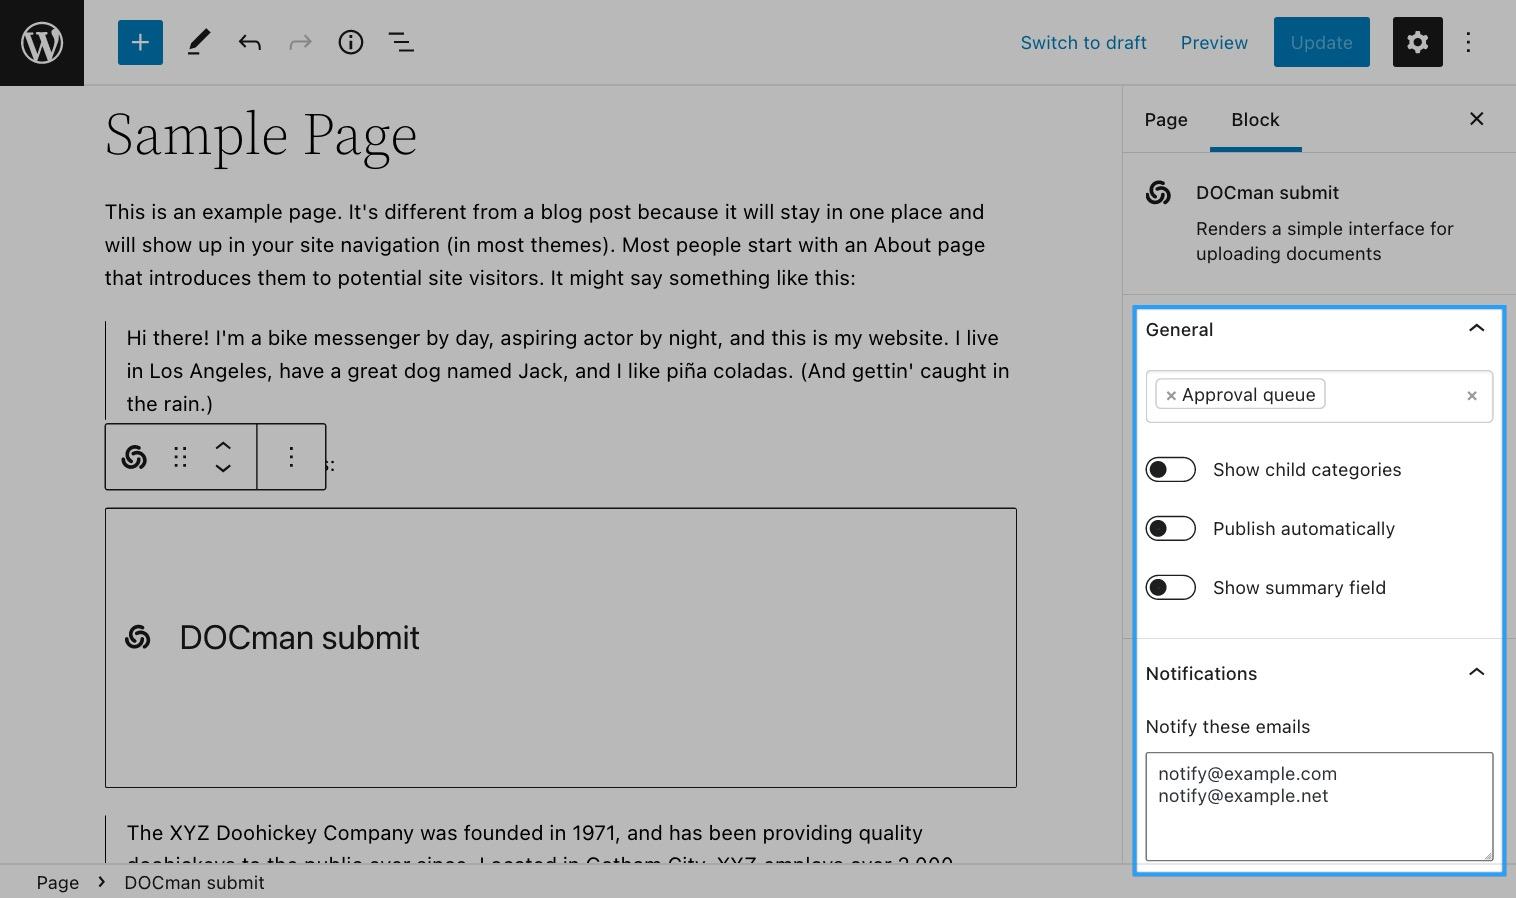Open the List View outline icon

[401, 42]
